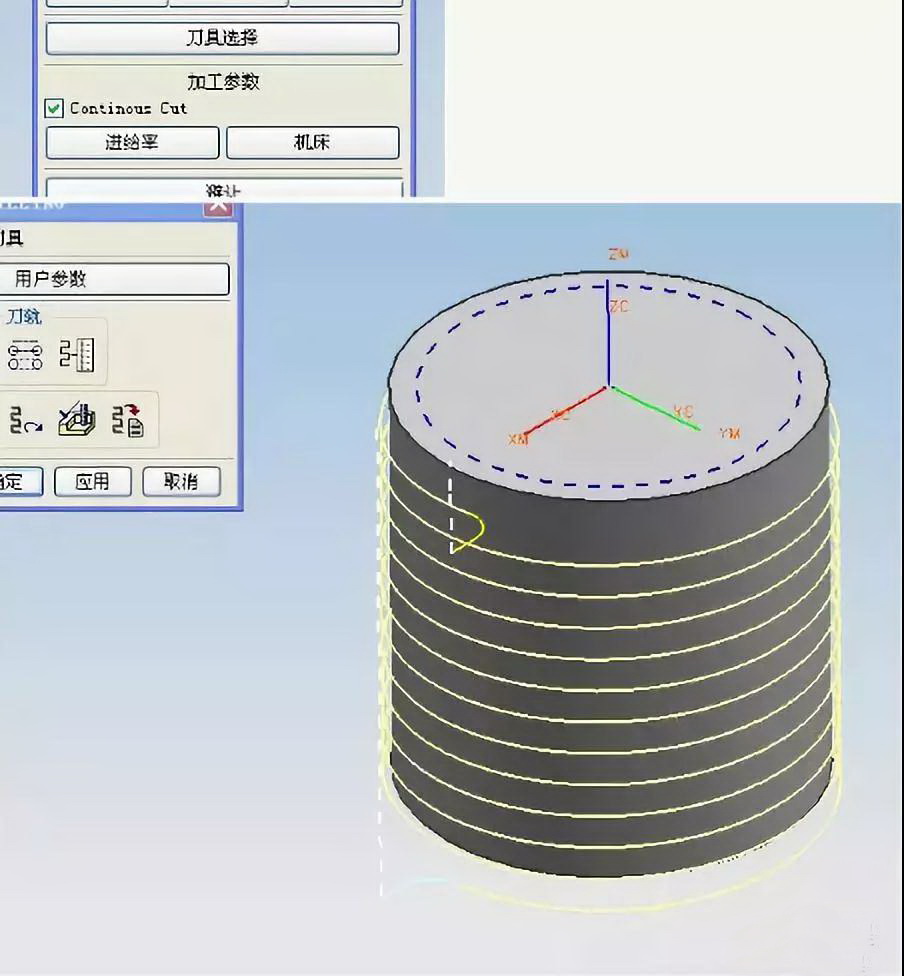Click the ruler-style icon in the 刀轨 group
Screen dimensions: 904x976
click(77, 355)
